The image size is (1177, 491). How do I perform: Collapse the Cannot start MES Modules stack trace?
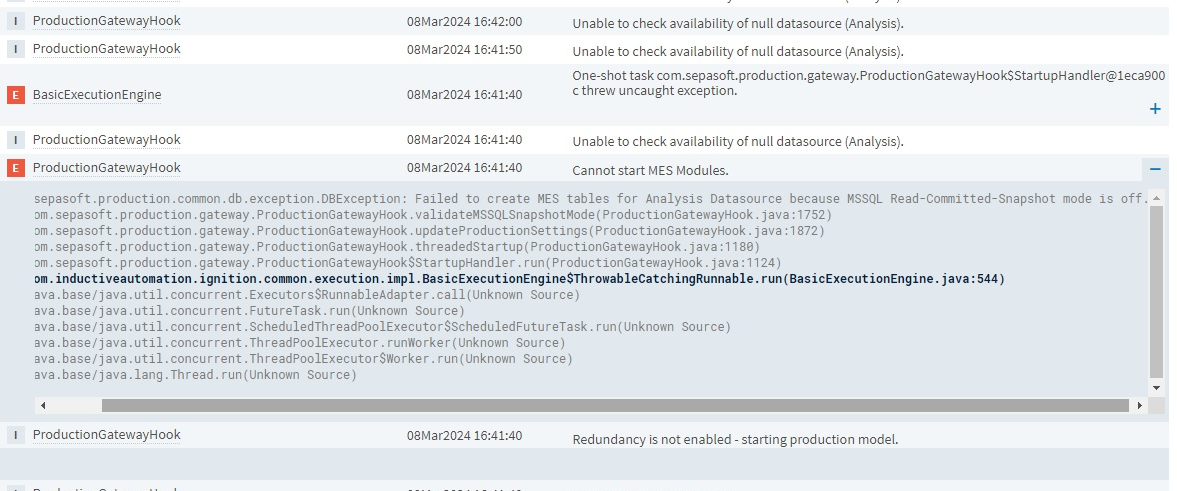click(x=1155, y=169)
